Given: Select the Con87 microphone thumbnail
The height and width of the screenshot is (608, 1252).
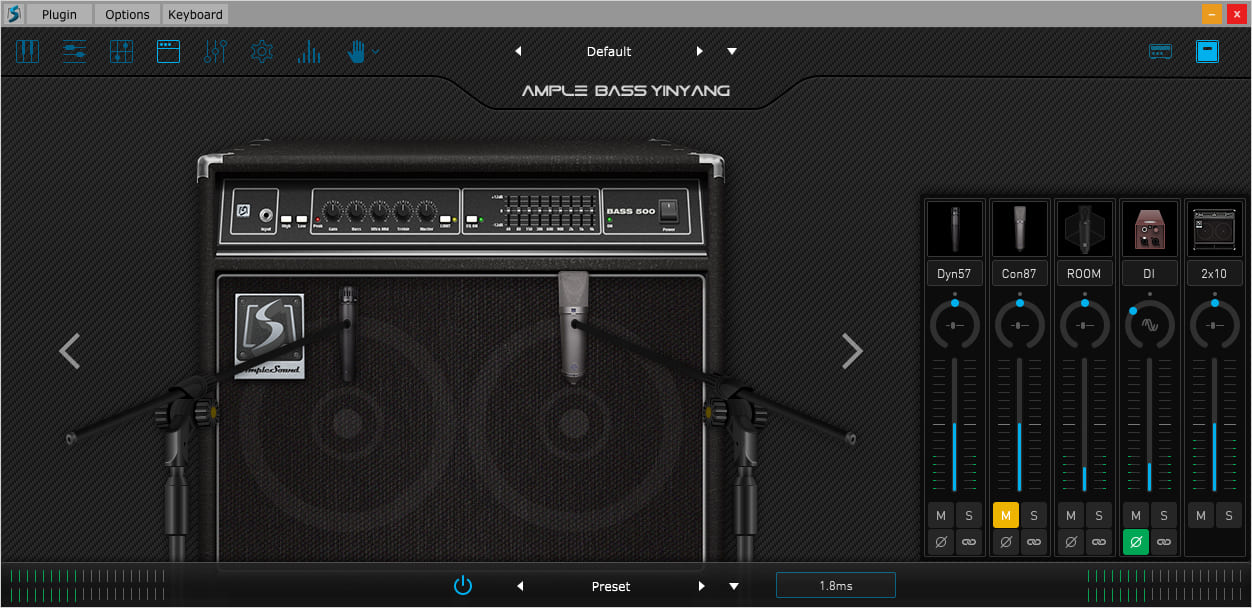Looking at the screenshot, I should 1019,229.
